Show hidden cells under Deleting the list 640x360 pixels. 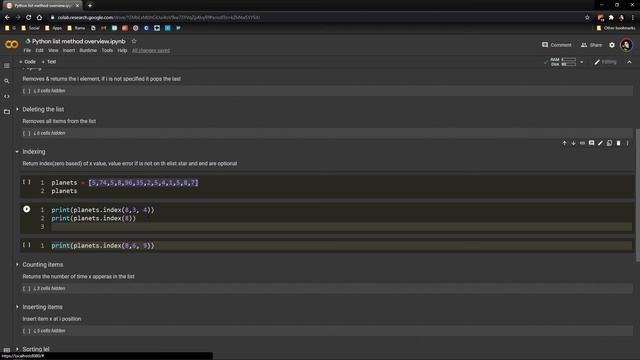tap(49, 133)
